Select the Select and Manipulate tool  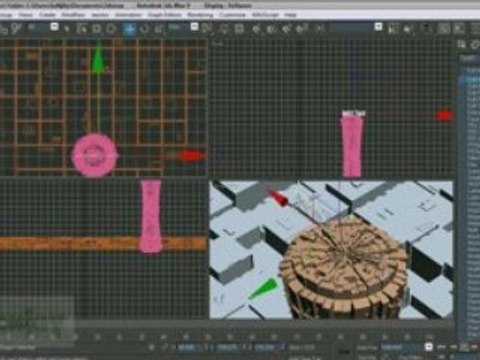coord(224,29)
